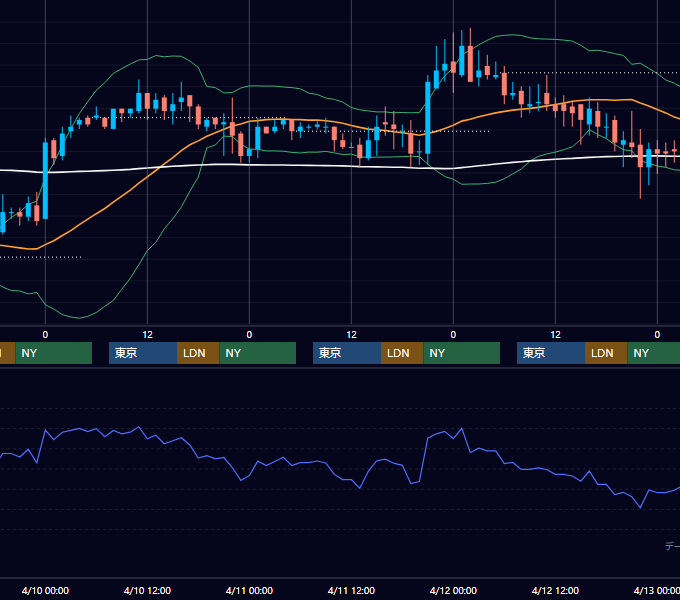Viewport: 680px width, 600px height.
Task: Click the LDN session block for 4/12
Action: [x=606, y=353]
